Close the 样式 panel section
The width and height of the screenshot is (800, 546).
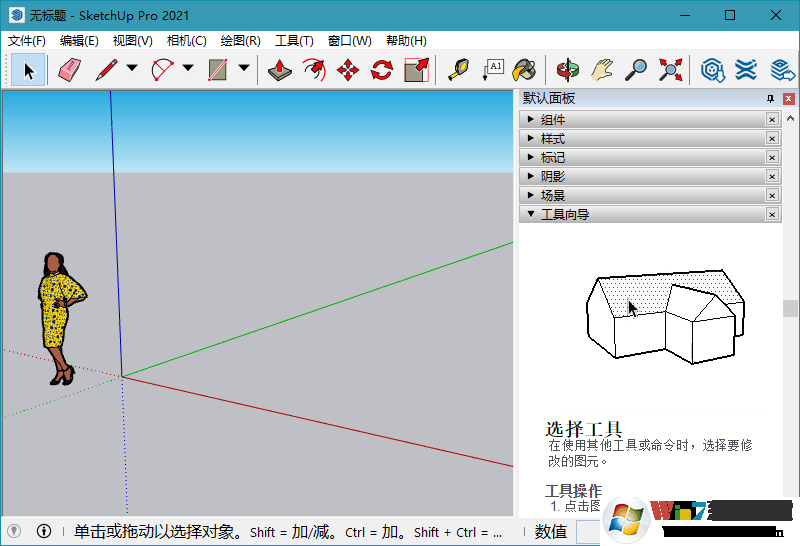click(x=772, y=138)
